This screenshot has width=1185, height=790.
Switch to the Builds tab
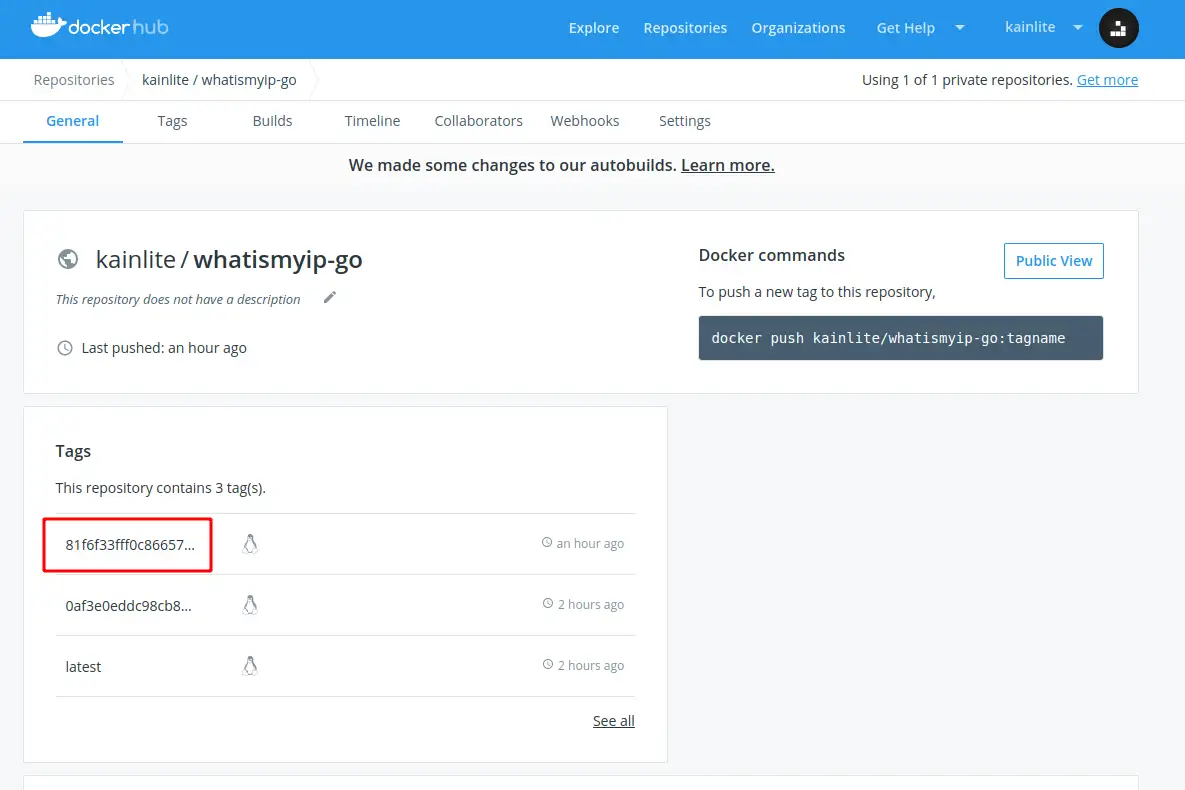click(272, 121)
